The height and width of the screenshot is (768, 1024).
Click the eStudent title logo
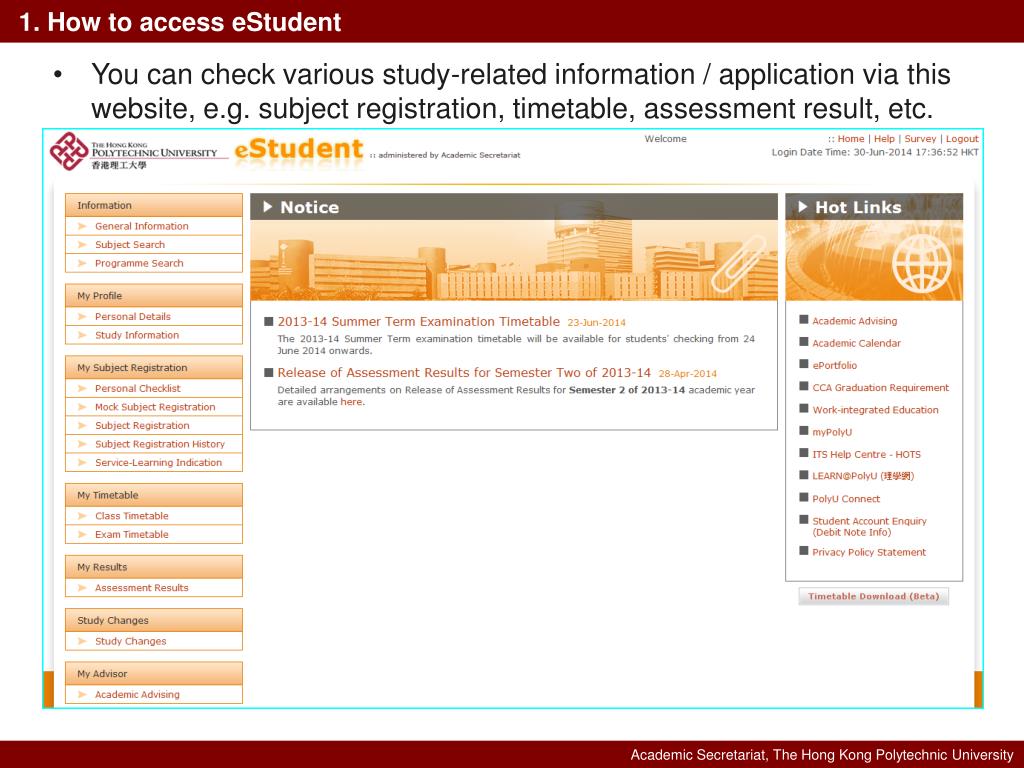[x=298, y=150]
